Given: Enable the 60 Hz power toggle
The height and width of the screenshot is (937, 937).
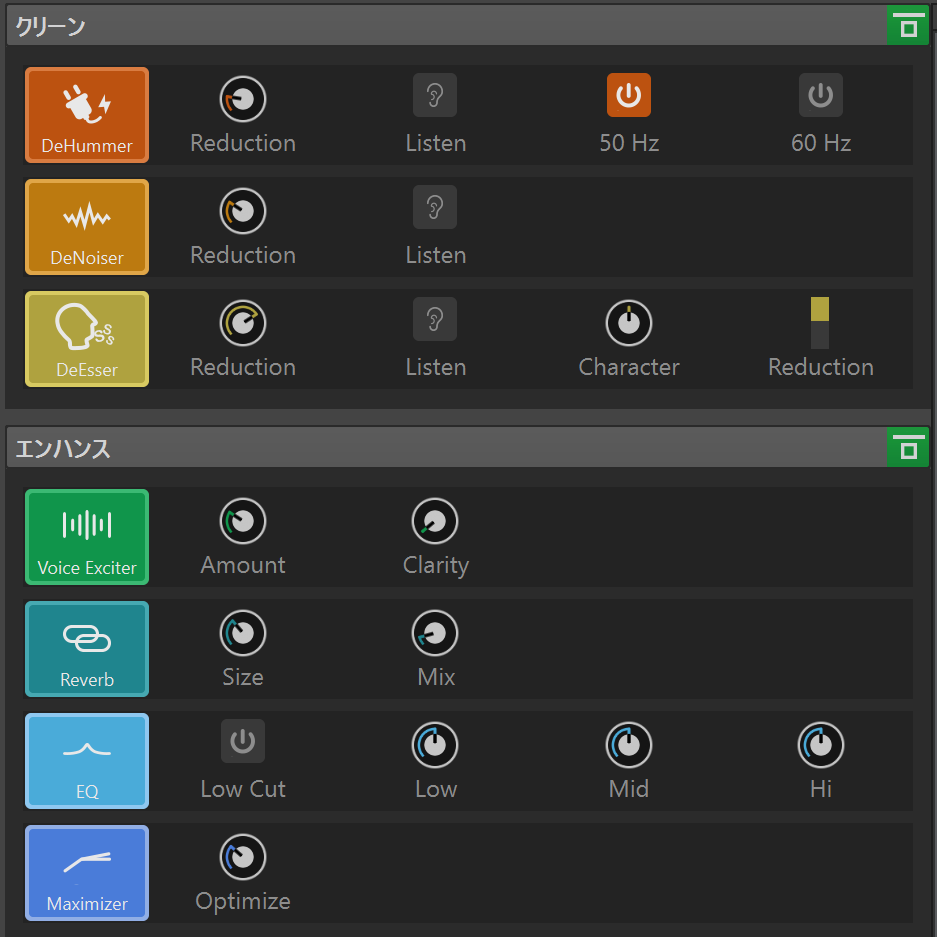Looking at the screenshot, I should pyautogui.click(x=821, y=95).
